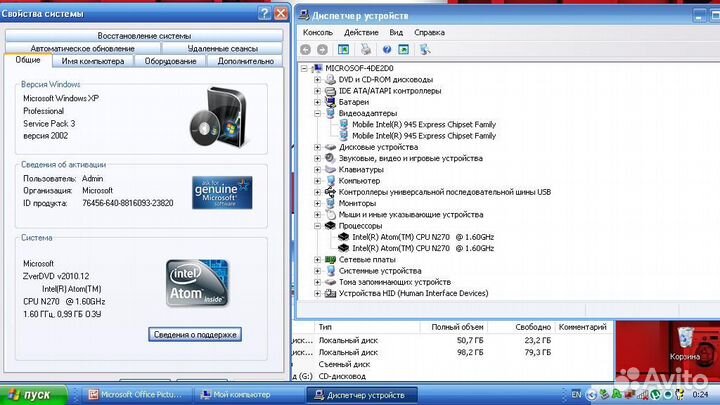Click the help question button in Свойства системы
720x405 pixels.
click(x=264, y=13)
